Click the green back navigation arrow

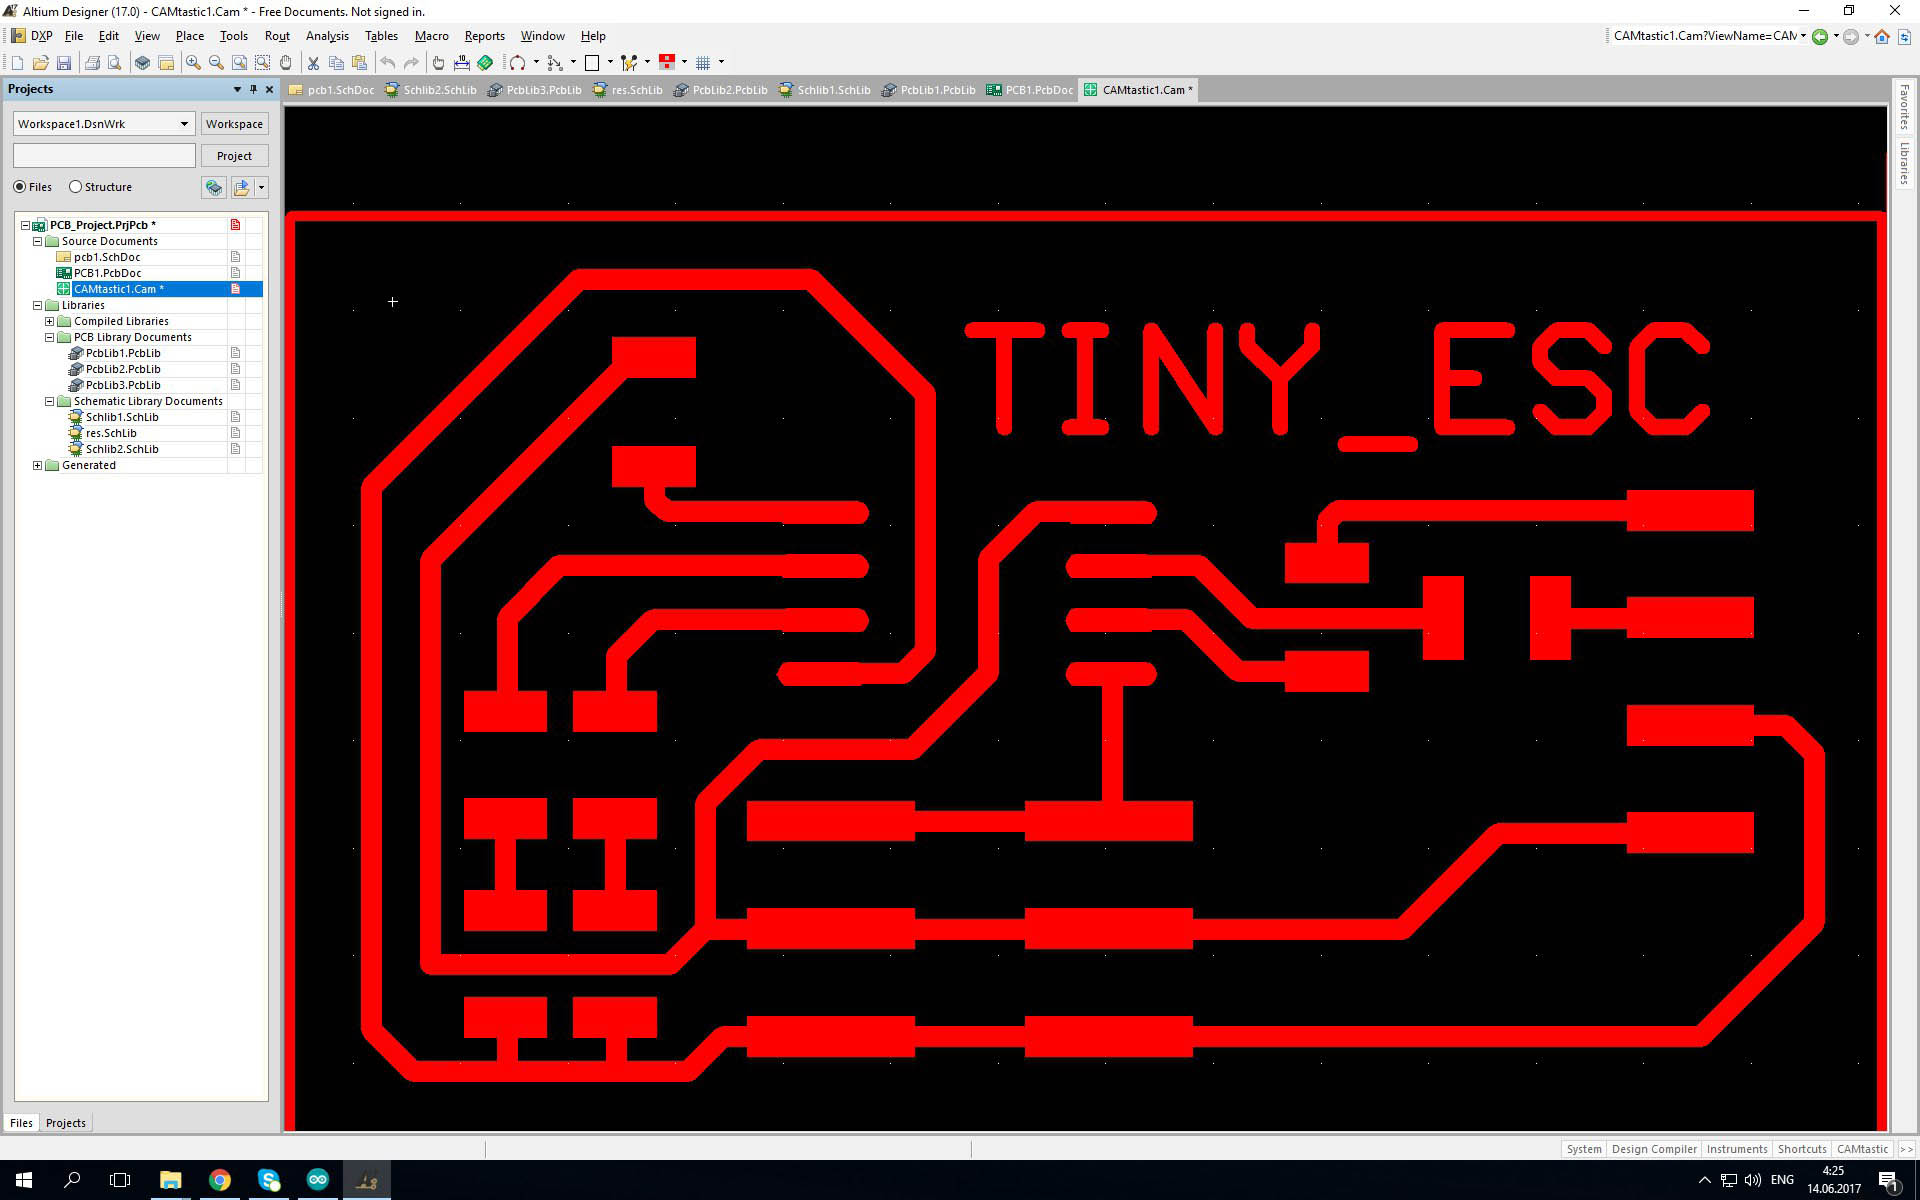[1820, 37]
